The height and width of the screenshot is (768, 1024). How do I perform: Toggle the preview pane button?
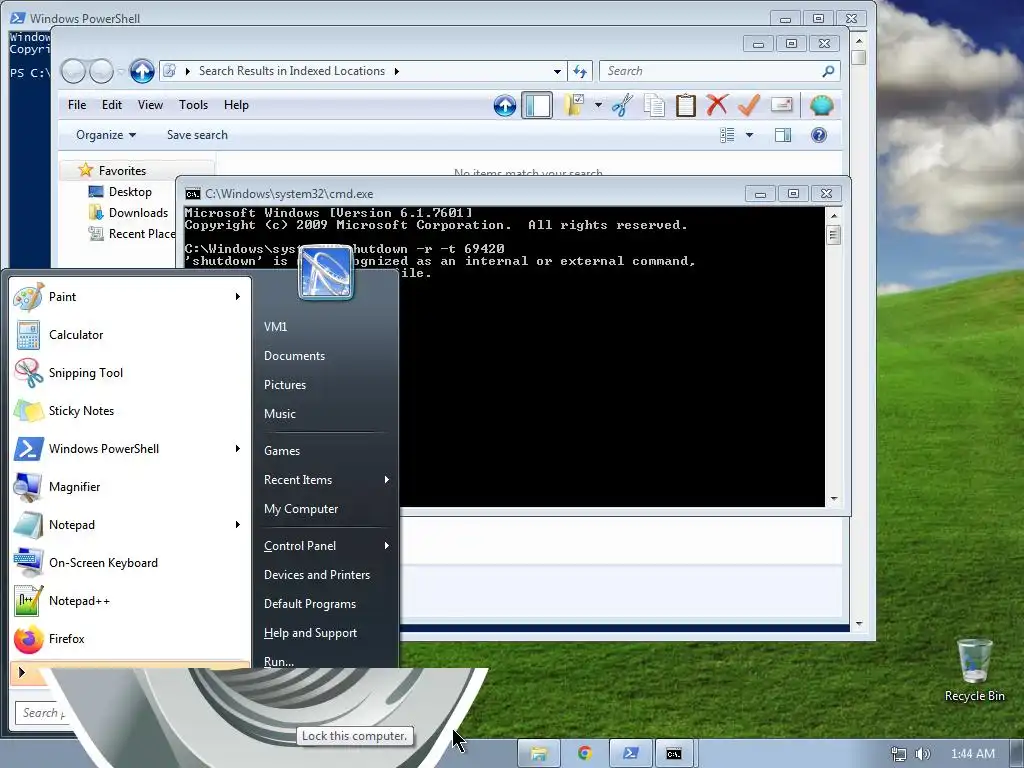coord(783,135)
